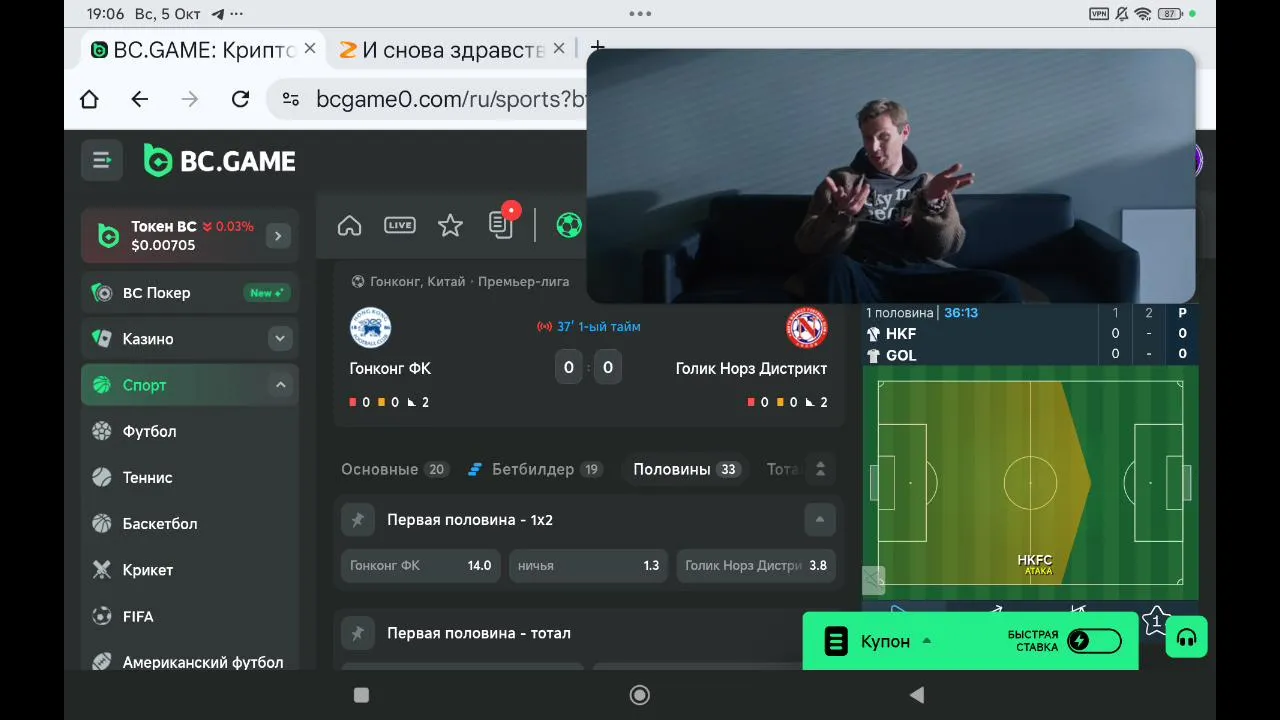Click the star badge with 1
Image resolution: width=1280 pixels, height=720 pixels.
1156,621
